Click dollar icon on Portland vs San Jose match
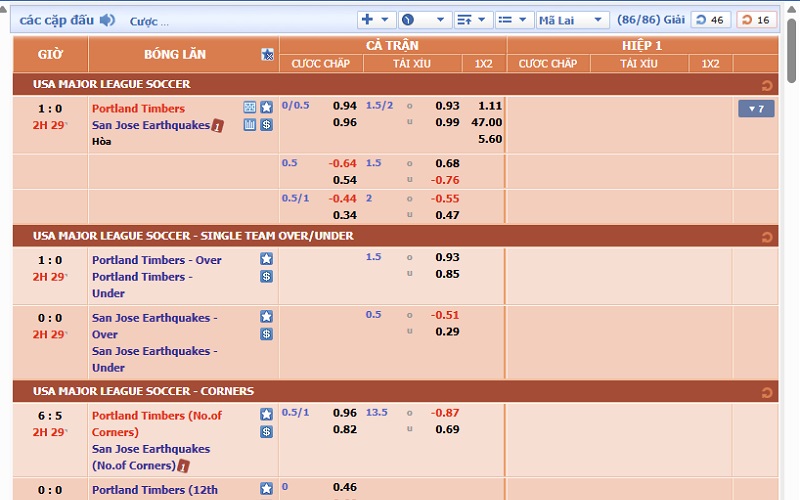Screen dimensions: 800x500 tap(266, 124)
